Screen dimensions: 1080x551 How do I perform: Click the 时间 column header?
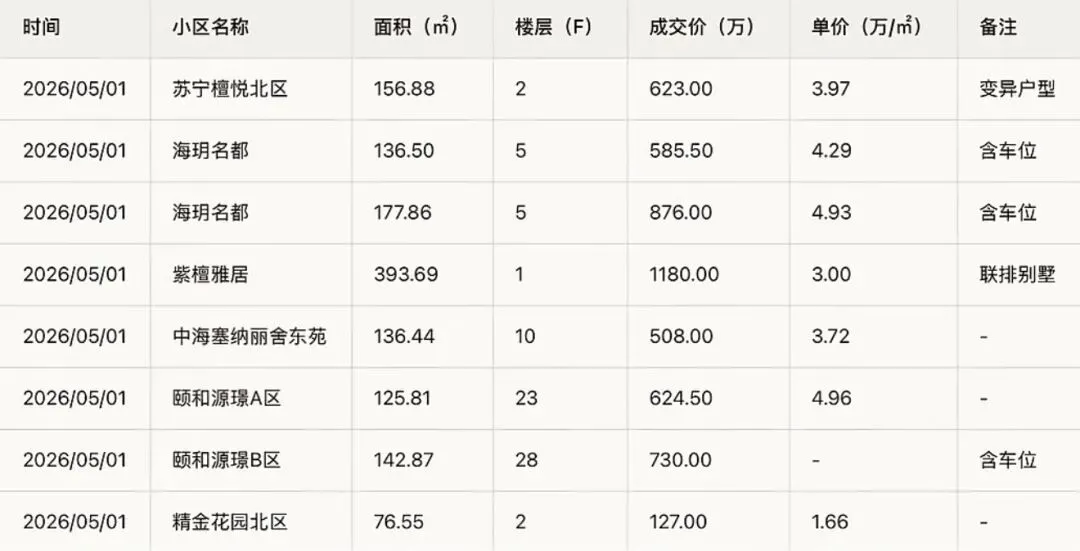click(x=41, y=28)
